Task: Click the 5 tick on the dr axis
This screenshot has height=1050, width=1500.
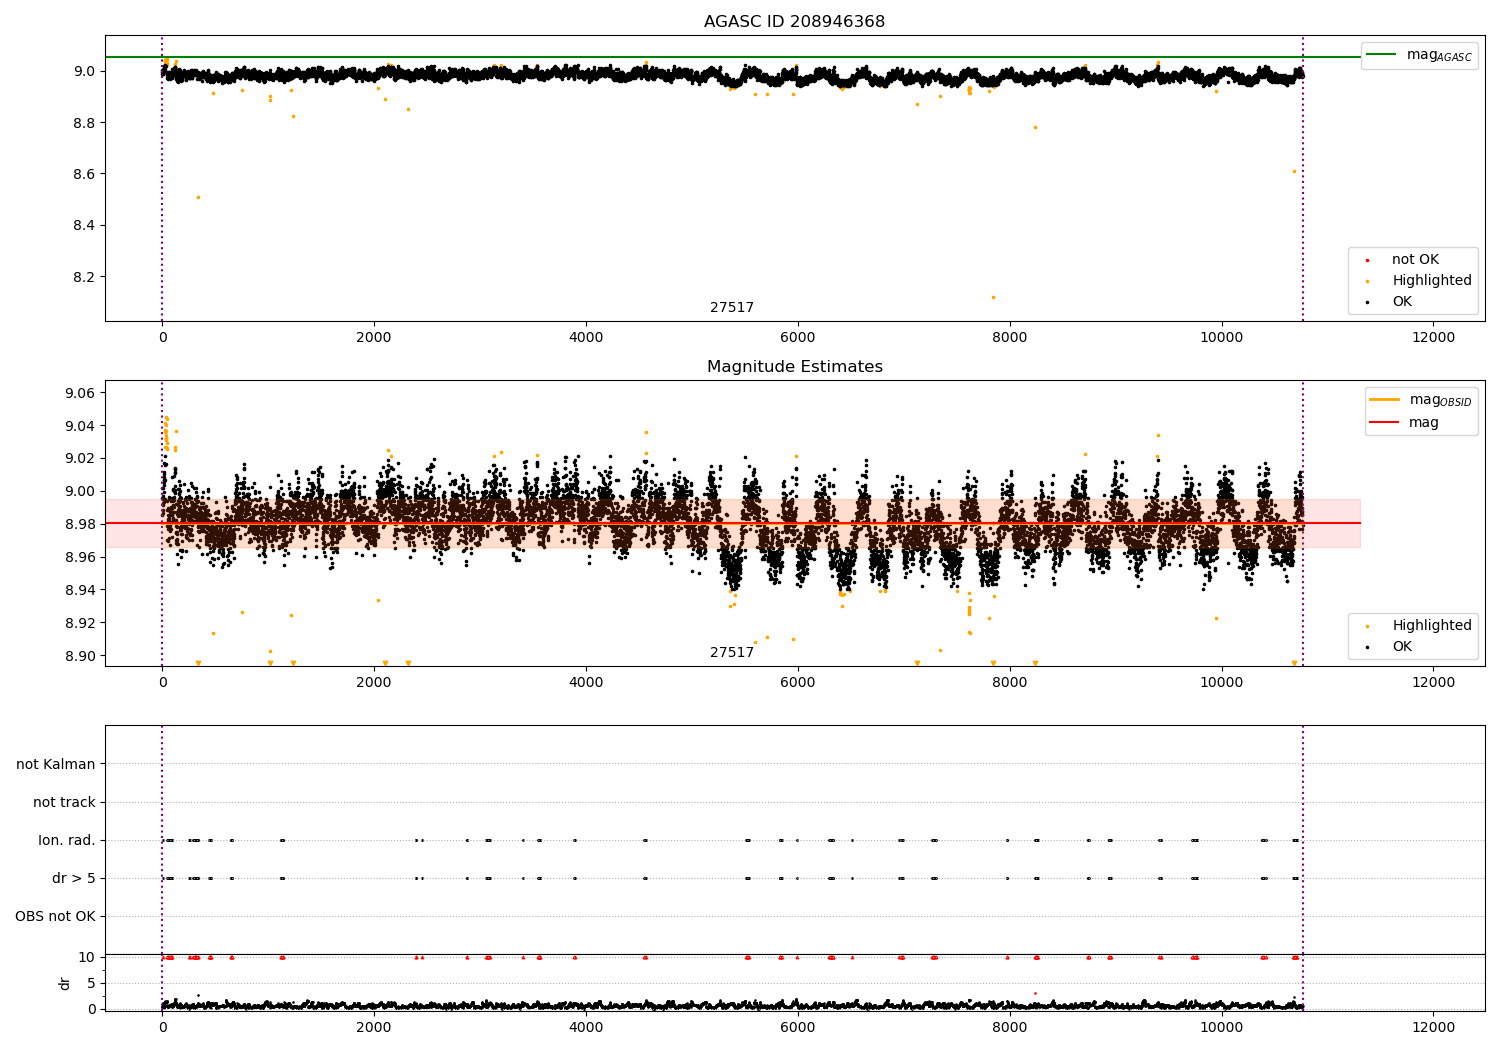Action: [91, 983]
